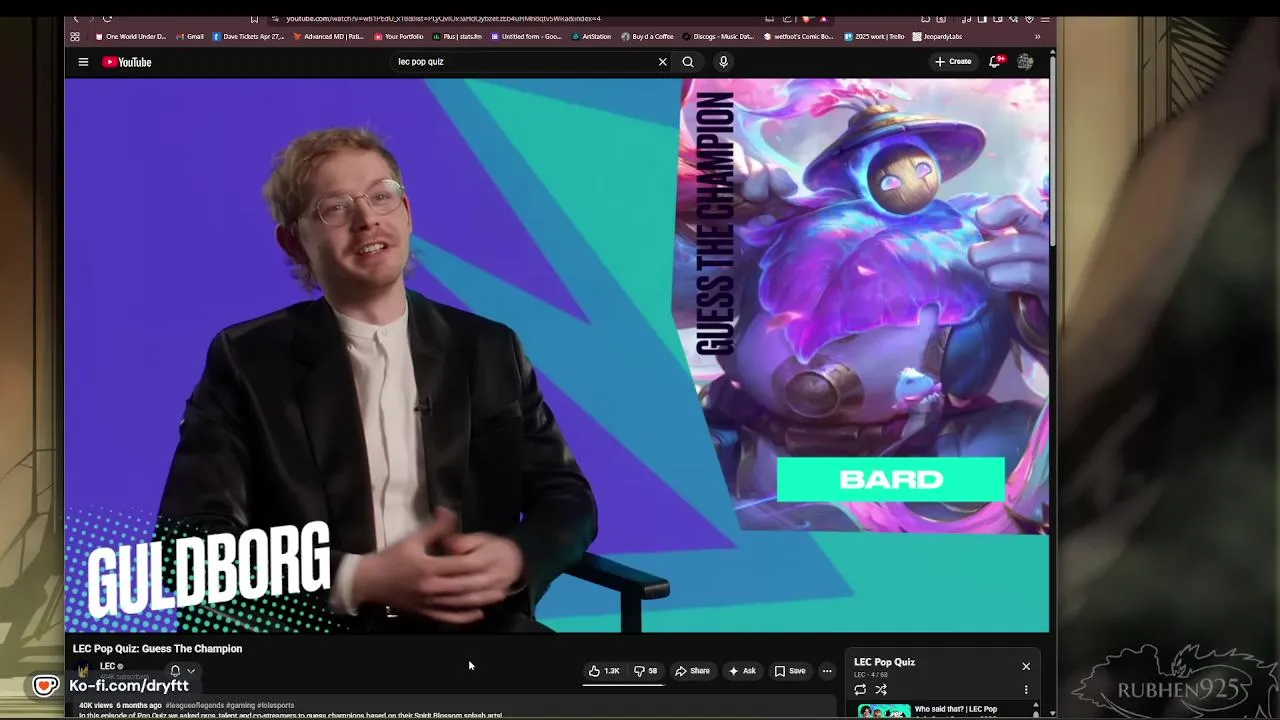1280x720 pixels.
Task: Run search with the magnifier button
Action: click(688, 62)
